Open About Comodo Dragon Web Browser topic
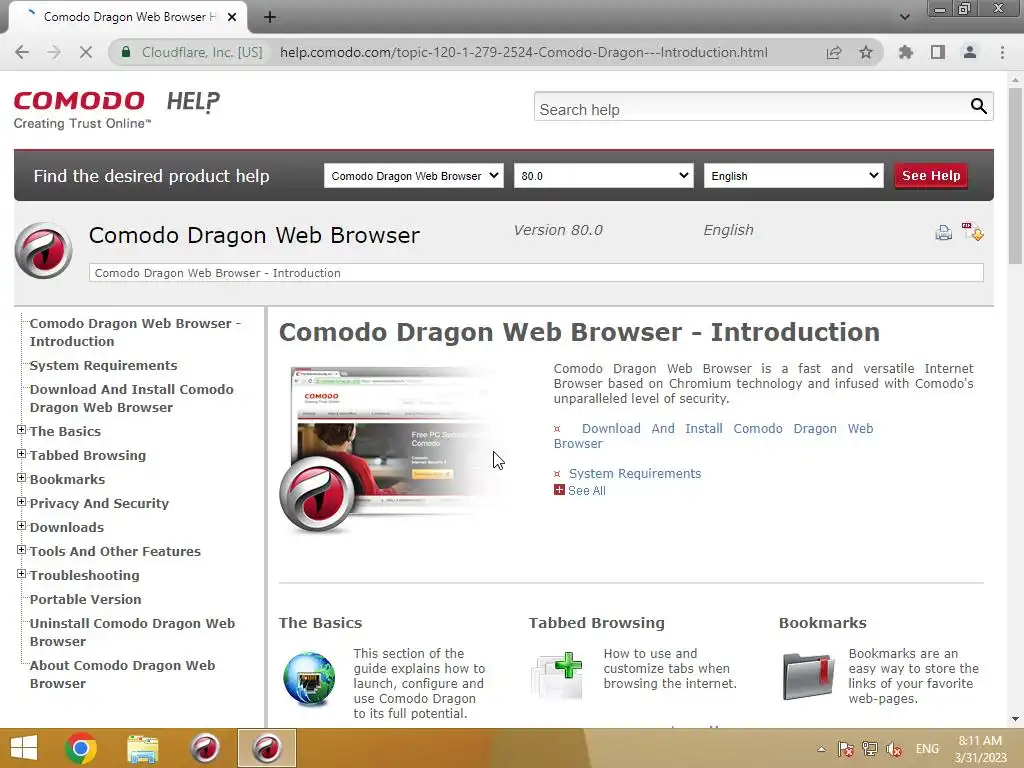1024x768 pixels. click(122, 675)
